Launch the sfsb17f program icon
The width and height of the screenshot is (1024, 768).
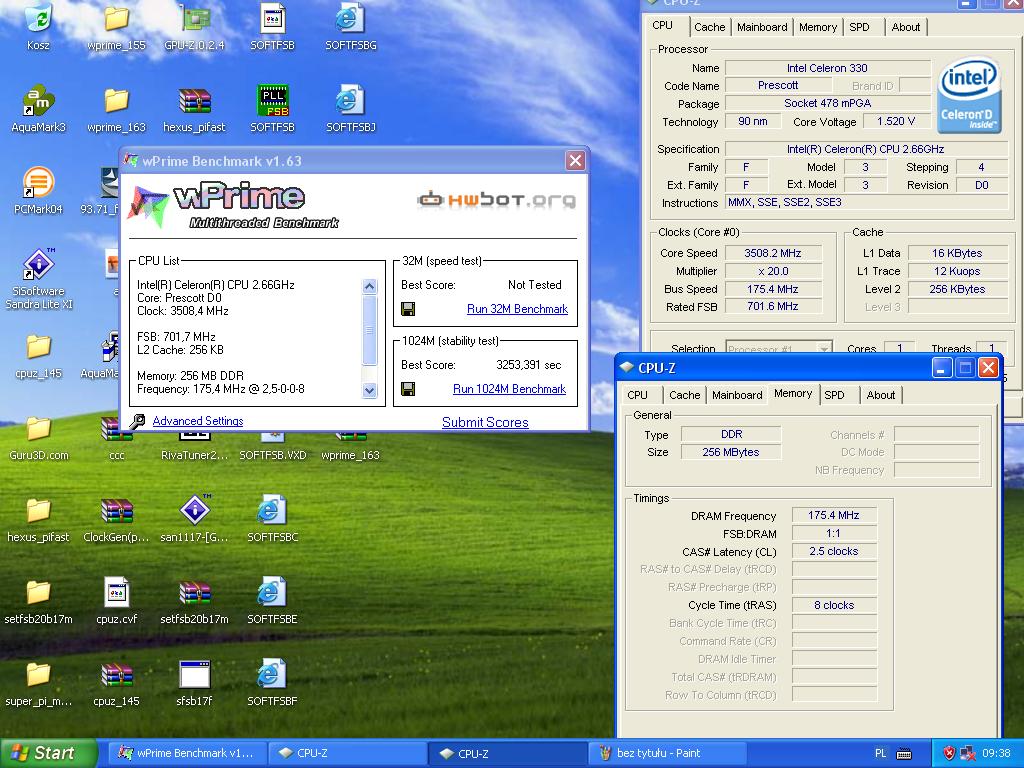(x=195, y=675)
